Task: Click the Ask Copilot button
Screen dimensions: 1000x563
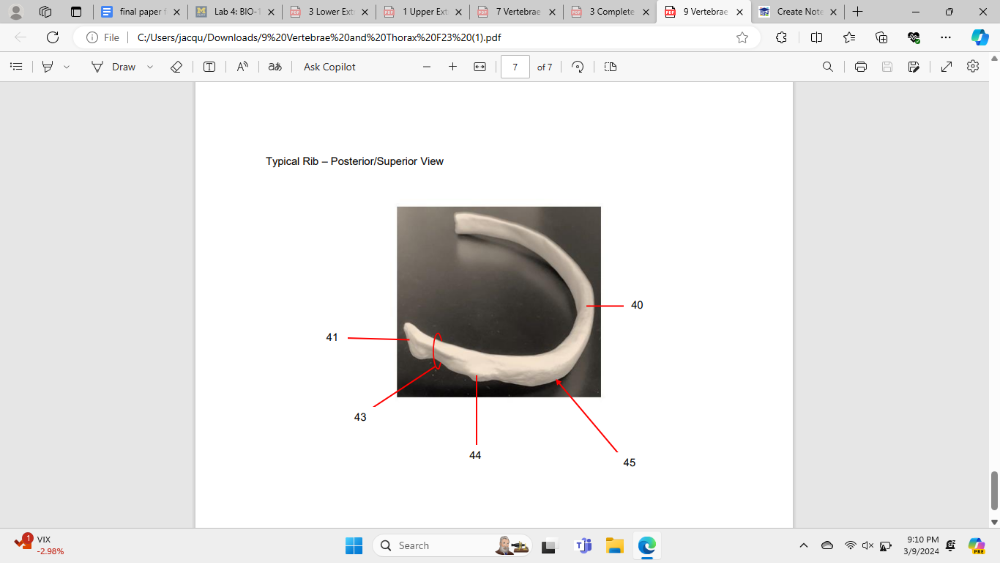Action: point(329,67)
